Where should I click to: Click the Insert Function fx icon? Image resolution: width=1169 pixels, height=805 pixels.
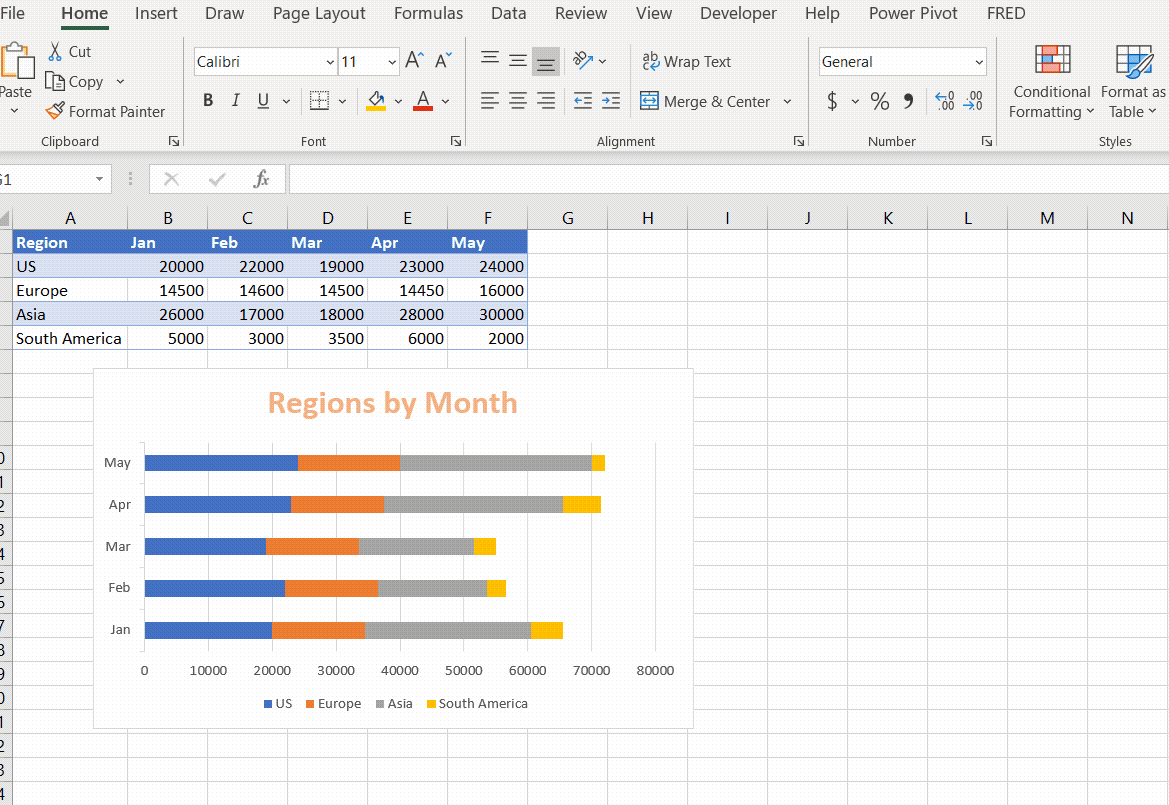coord(261,179)
